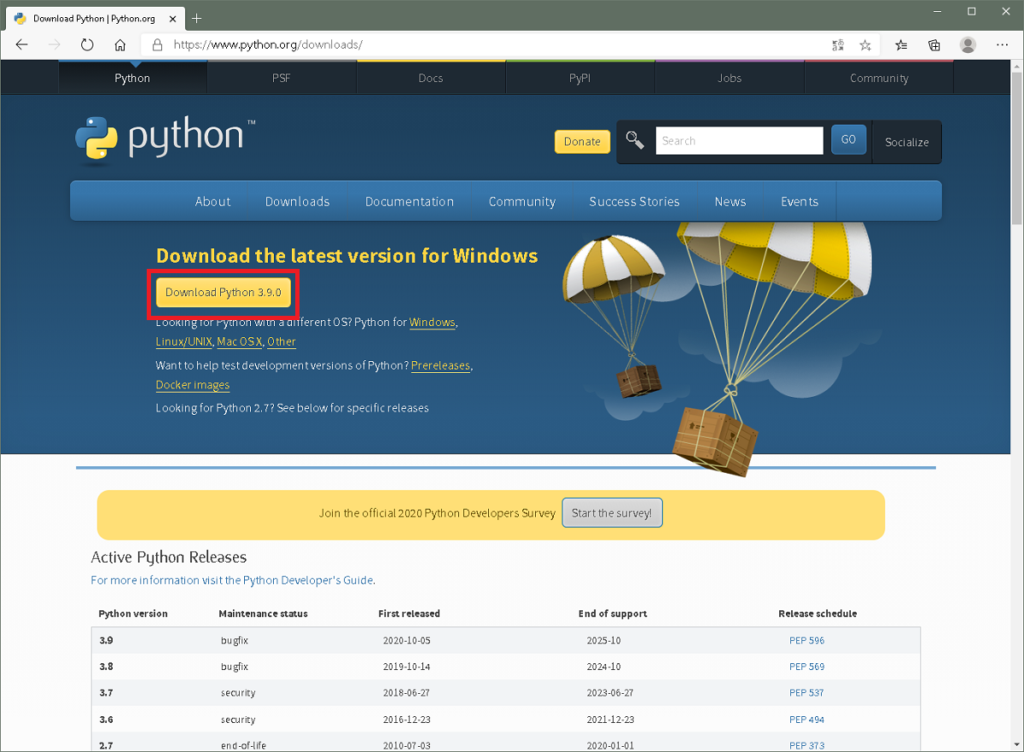Go back with the browser back arrow
Screen dimensions: 1024x752
[x=22, y=44]
